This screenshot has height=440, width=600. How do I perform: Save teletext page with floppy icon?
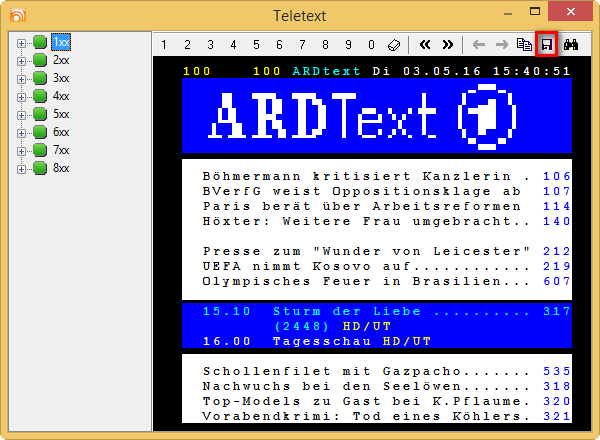(x=547, y=45)
